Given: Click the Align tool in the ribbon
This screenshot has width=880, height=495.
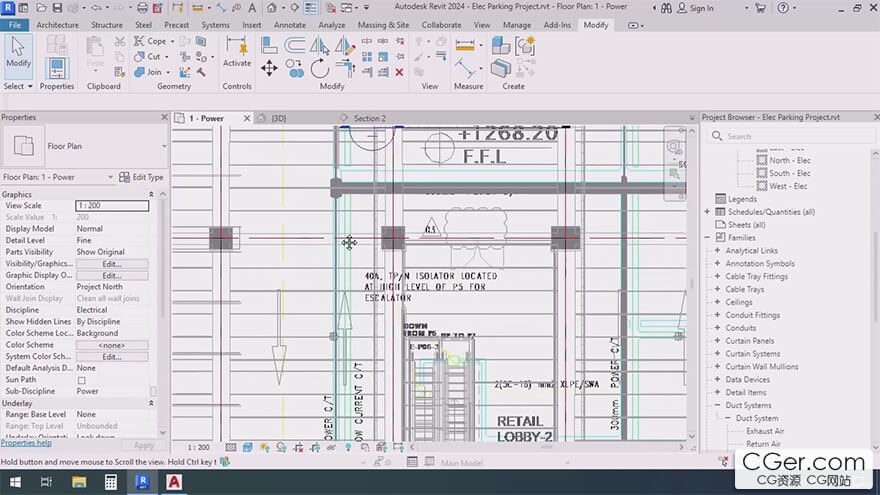Looking at the screenshot, I should (269, 45).
